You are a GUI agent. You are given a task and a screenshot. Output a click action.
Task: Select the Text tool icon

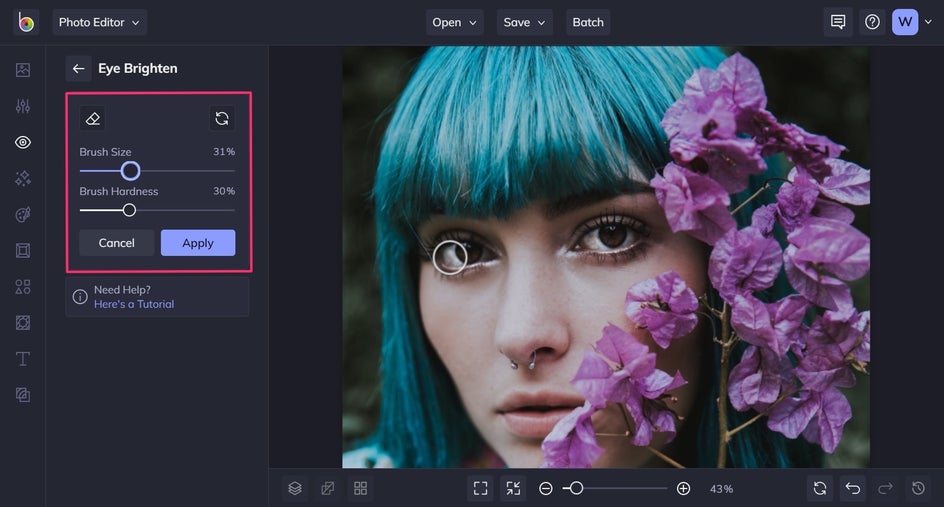pos(23,359)
